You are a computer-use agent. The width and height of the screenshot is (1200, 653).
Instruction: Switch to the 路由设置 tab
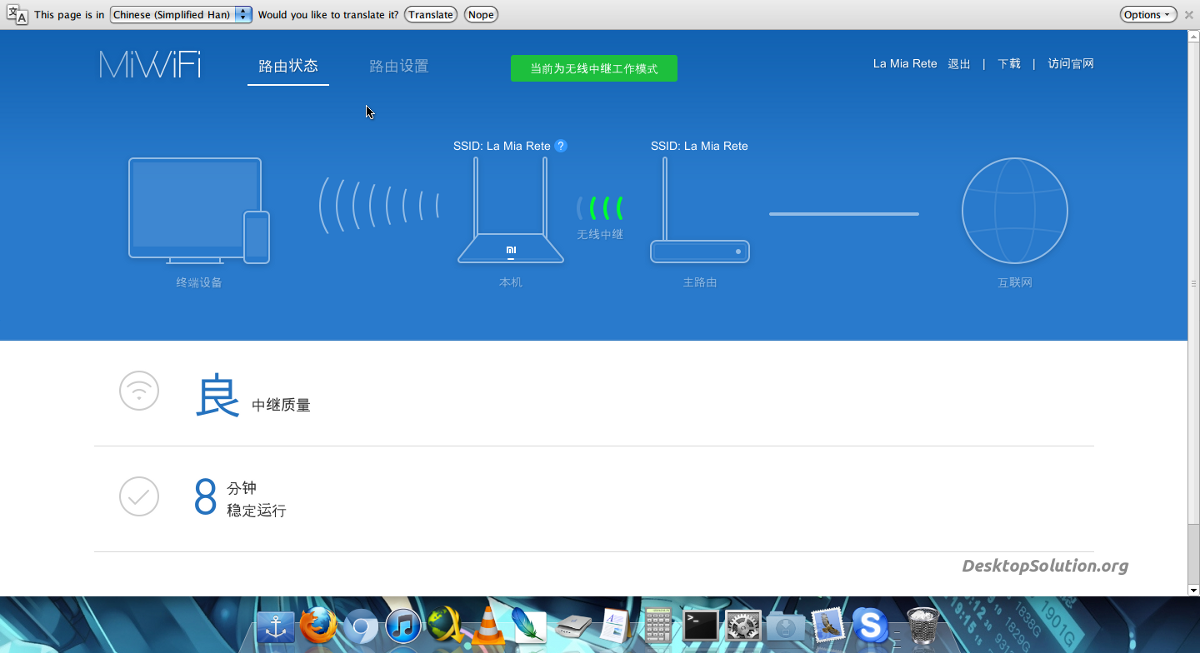click(x=399, y=66)
